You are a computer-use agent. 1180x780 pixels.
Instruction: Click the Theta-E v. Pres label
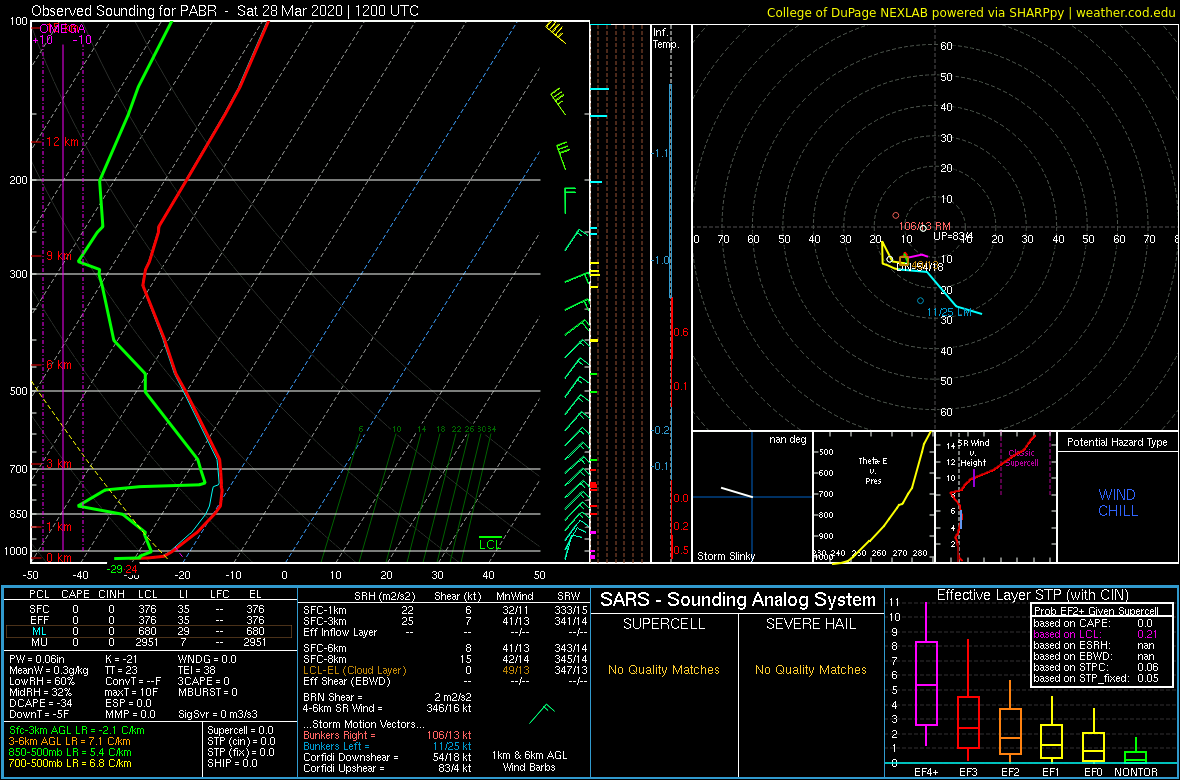[x=874, y=470]
